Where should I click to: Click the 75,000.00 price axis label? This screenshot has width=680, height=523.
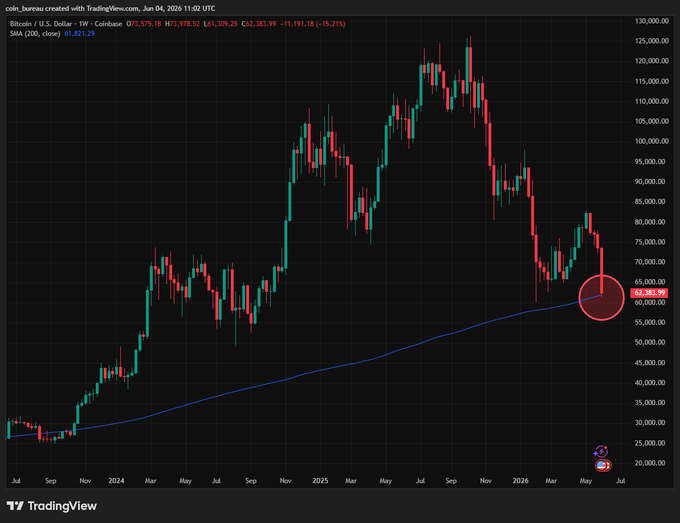(650, 242)
